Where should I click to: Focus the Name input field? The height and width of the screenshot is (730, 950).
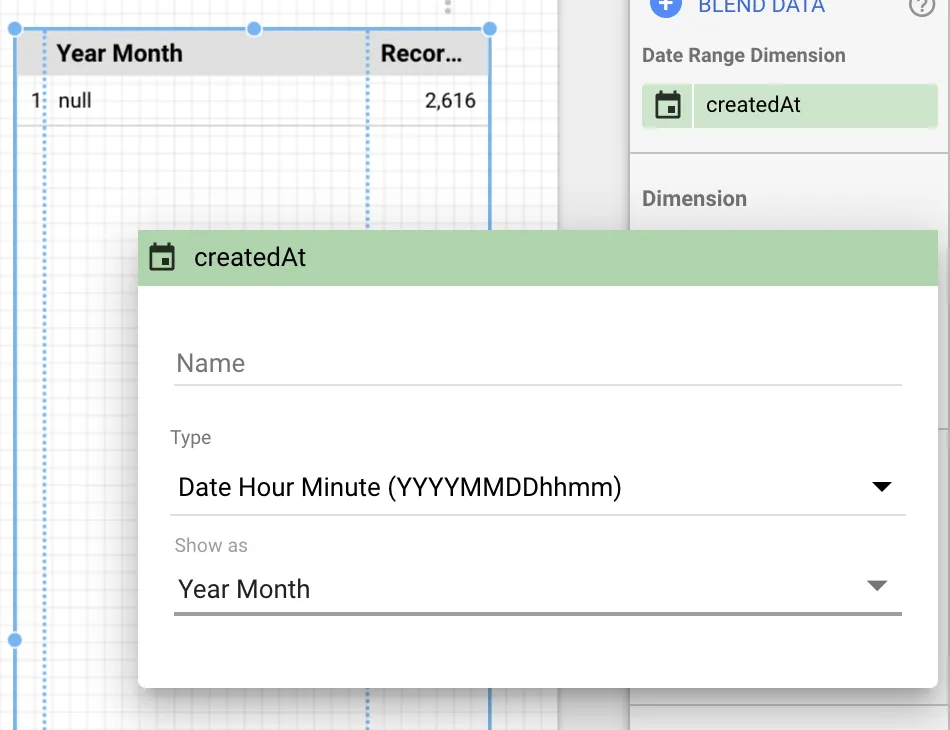(x=537, y=364)
